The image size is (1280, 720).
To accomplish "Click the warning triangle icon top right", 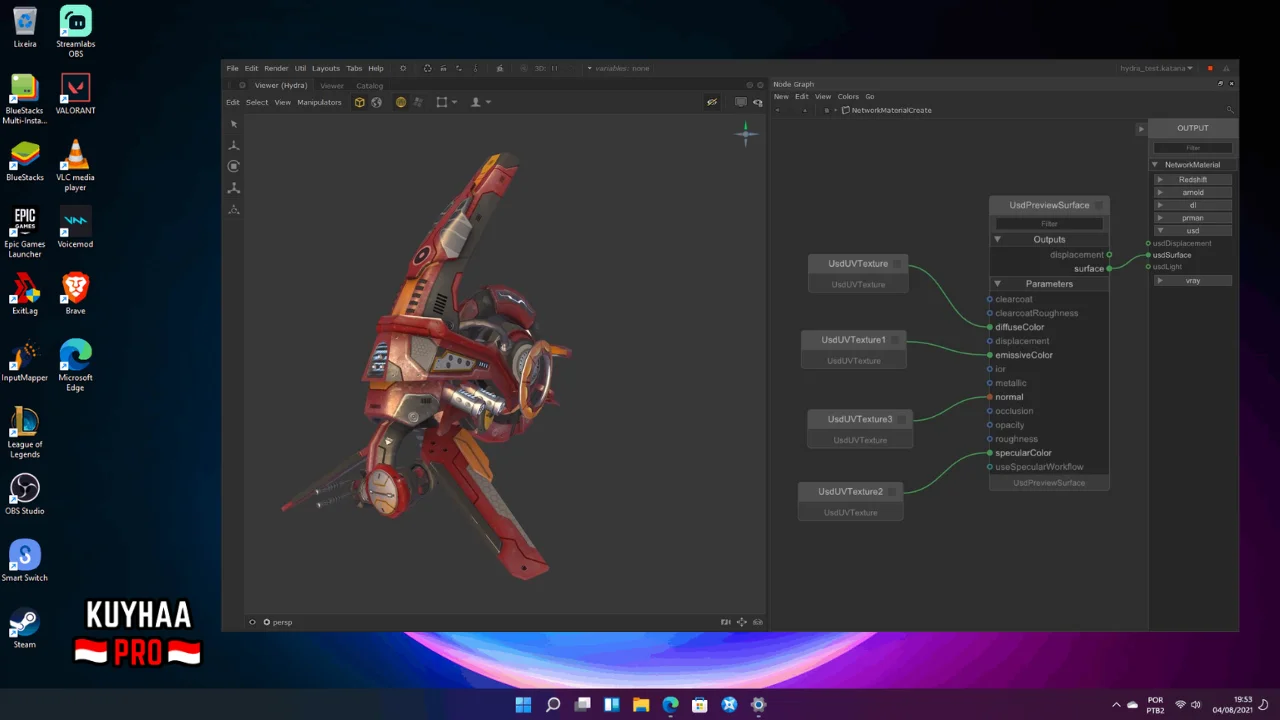I will (1226, 68).
